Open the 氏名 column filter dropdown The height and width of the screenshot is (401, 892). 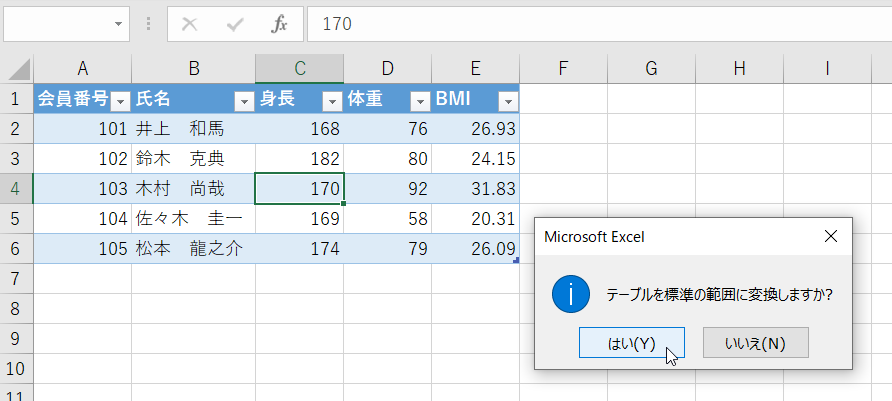coord(244,100)
